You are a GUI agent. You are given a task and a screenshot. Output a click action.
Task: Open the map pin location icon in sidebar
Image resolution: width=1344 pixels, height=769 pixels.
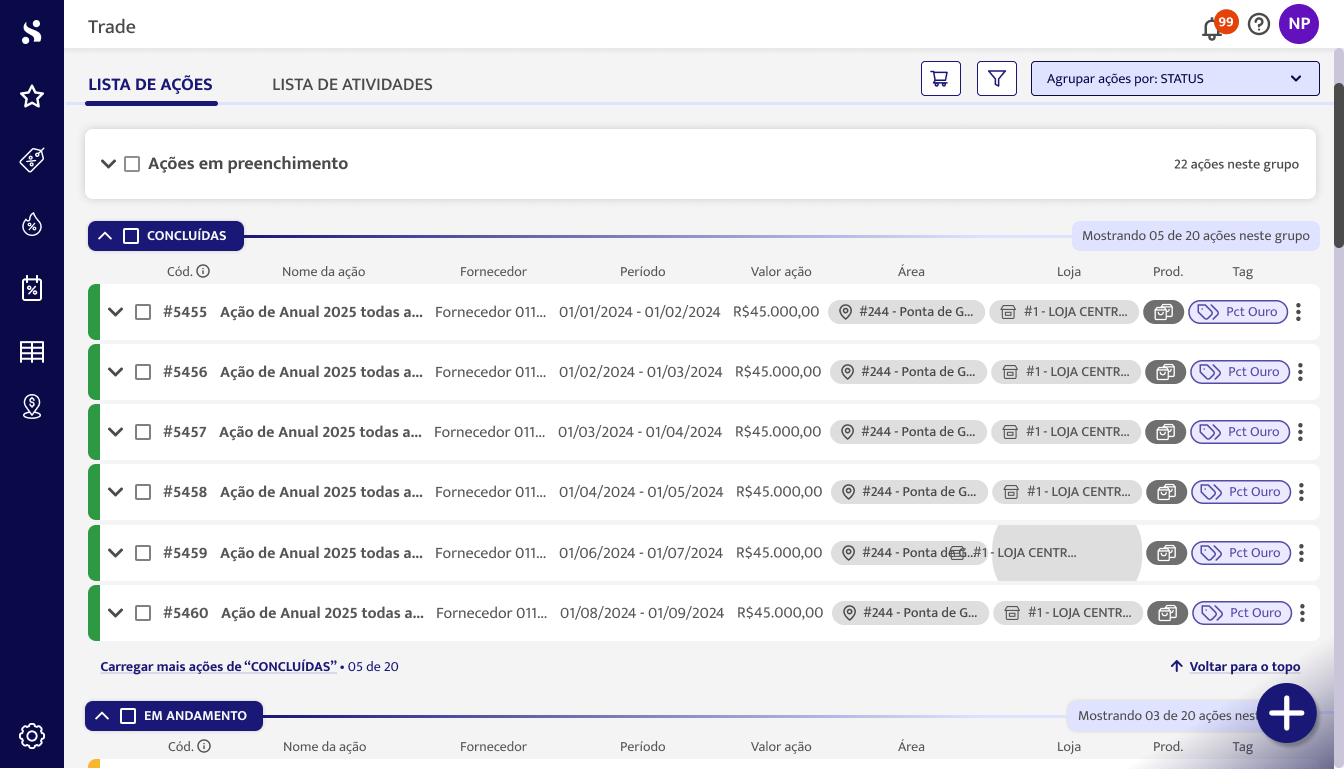point(32,406)
